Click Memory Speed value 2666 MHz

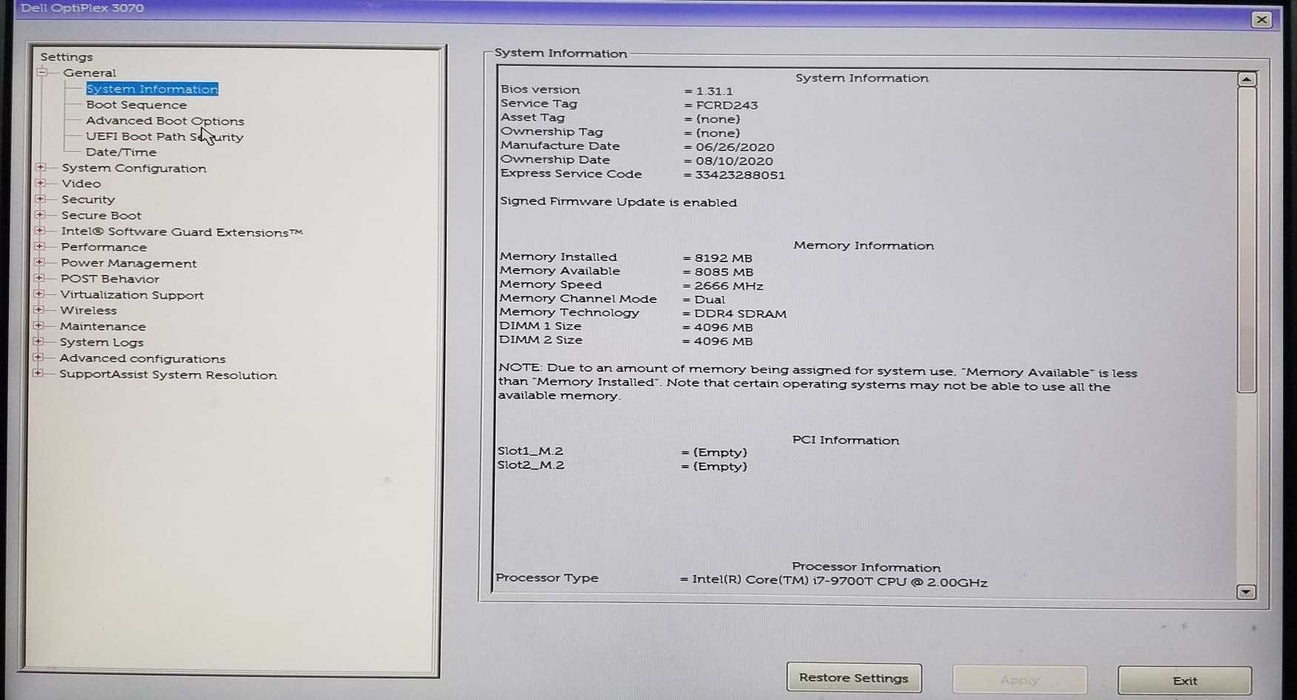point(729,286)
